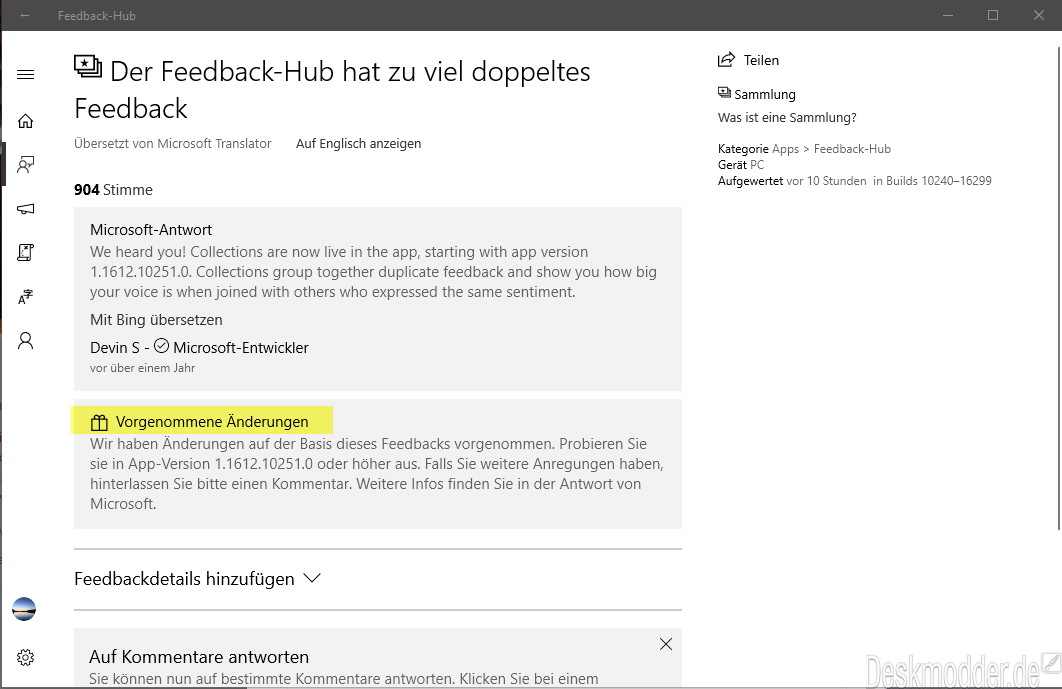Open Quests scroll icon in sidebar
Viewport: 1062px width, 689px height.
tap(25, 253)
